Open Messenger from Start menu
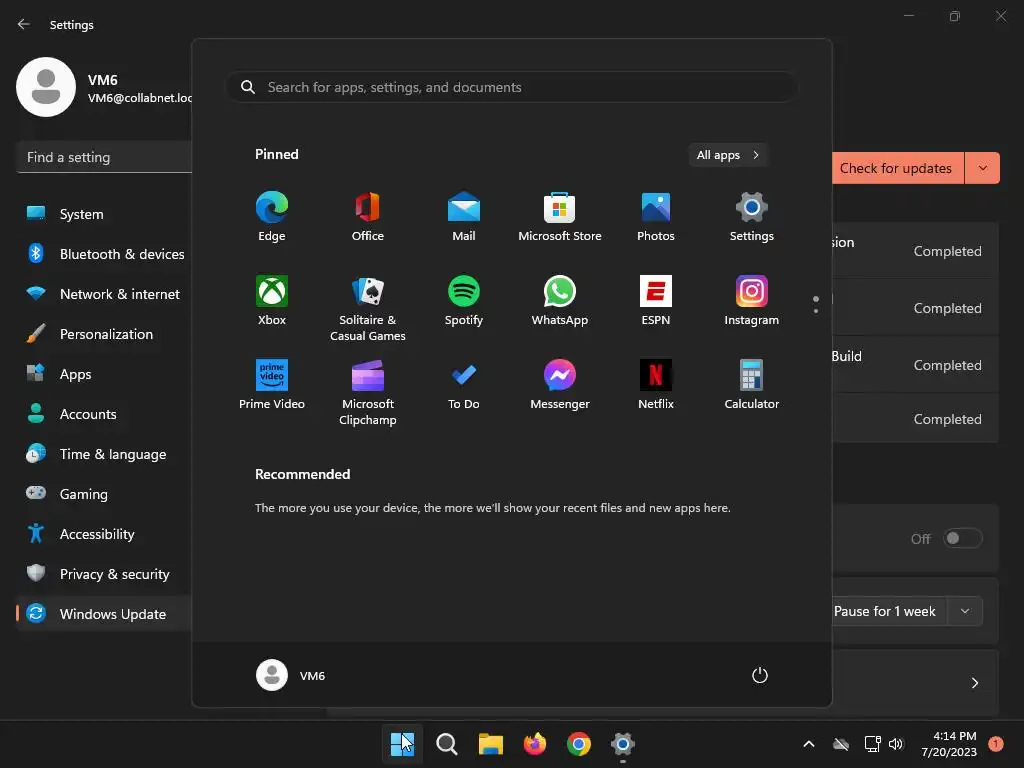Screen dimensions: 1024x768 [x=560, y=385]
